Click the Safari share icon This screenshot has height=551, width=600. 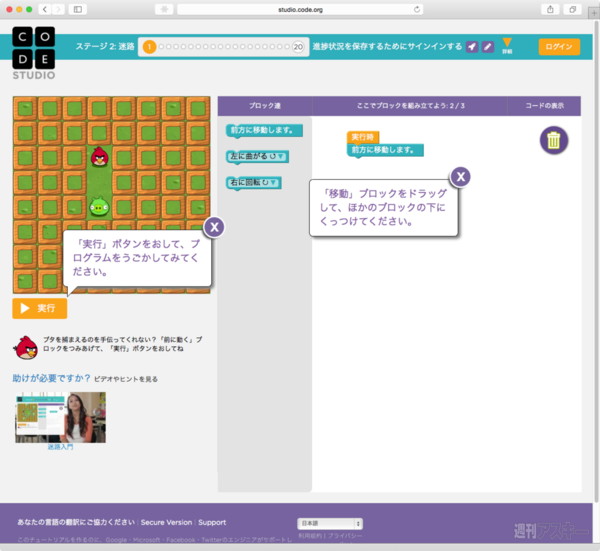[550, 9]
